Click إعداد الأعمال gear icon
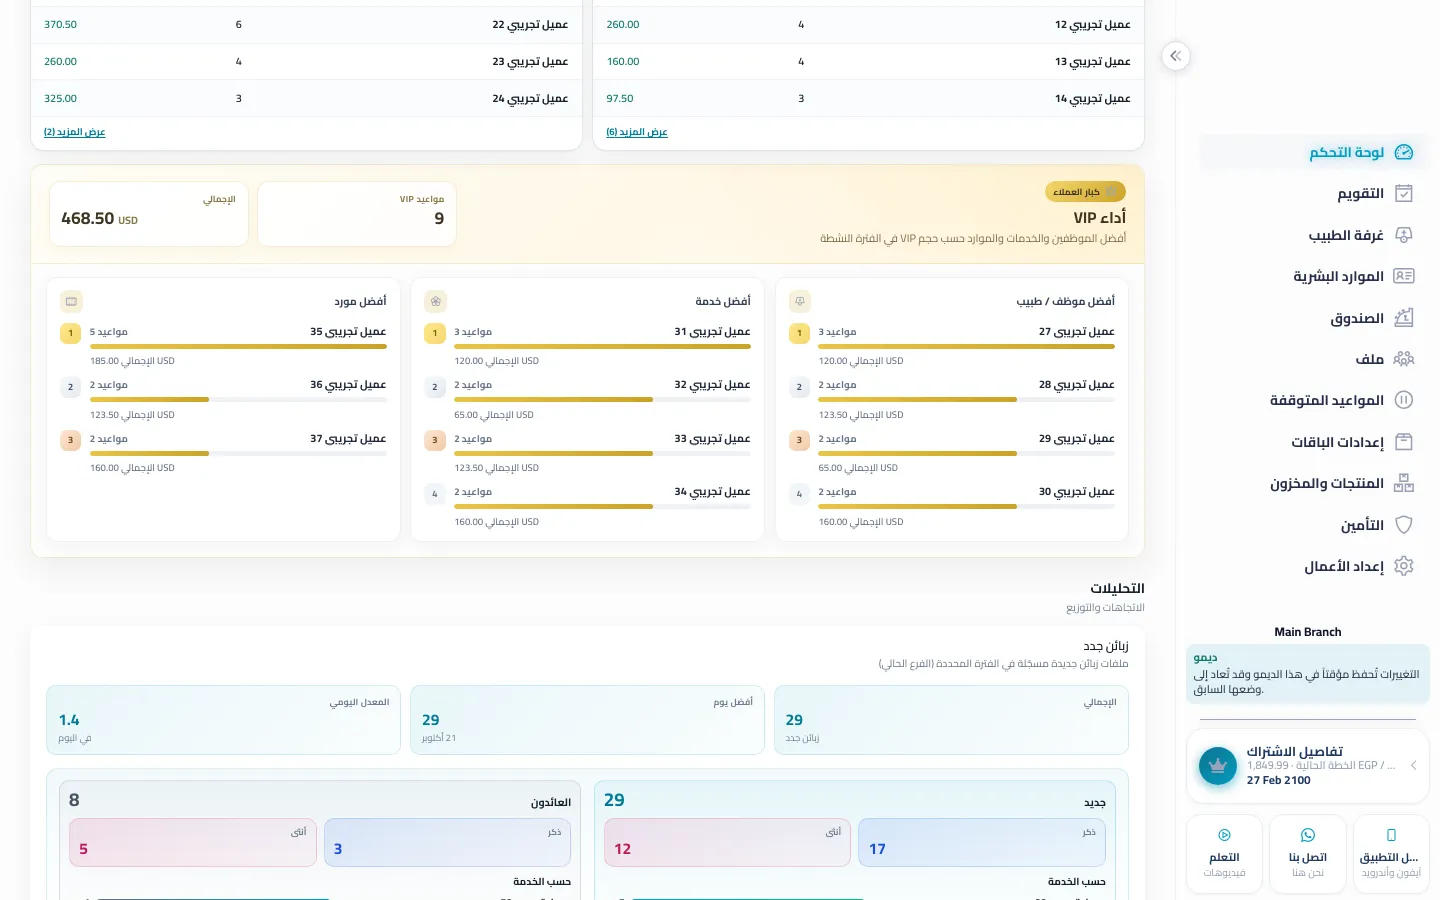The height and width of the screenshot is (900, 1440). (x=1404, y=566)
